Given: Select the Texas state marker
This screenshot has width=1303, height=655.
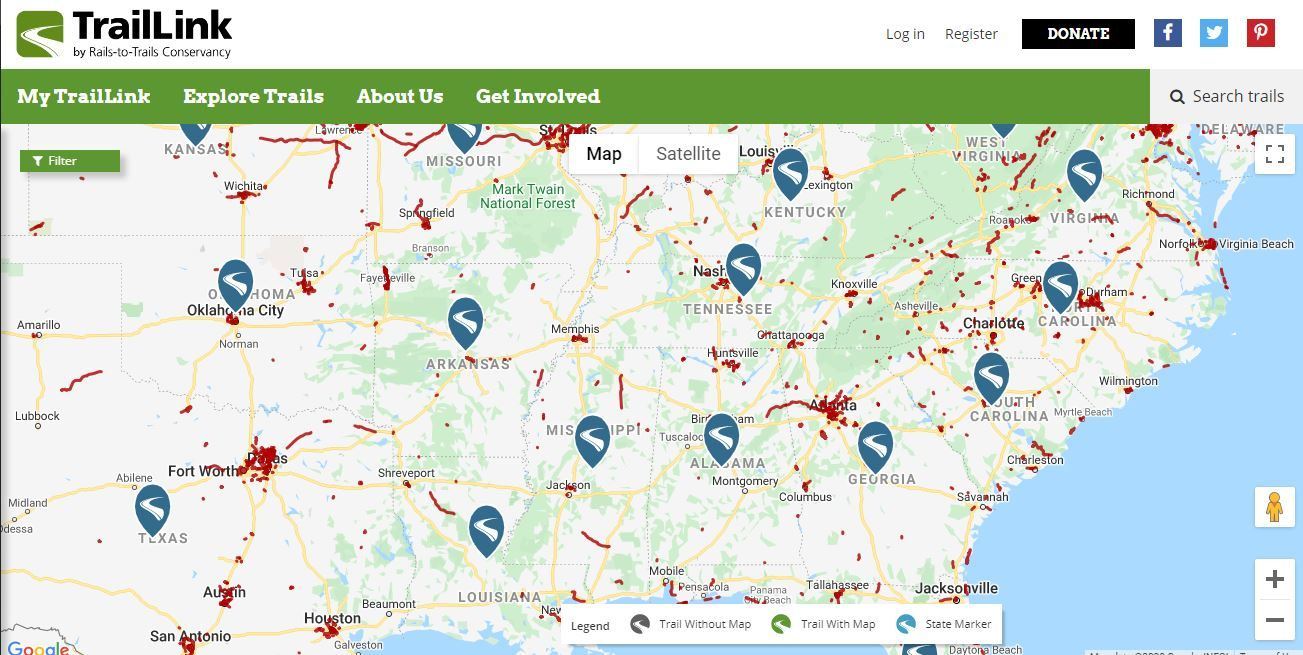Looking at the screenshot, I should point(152,510).
